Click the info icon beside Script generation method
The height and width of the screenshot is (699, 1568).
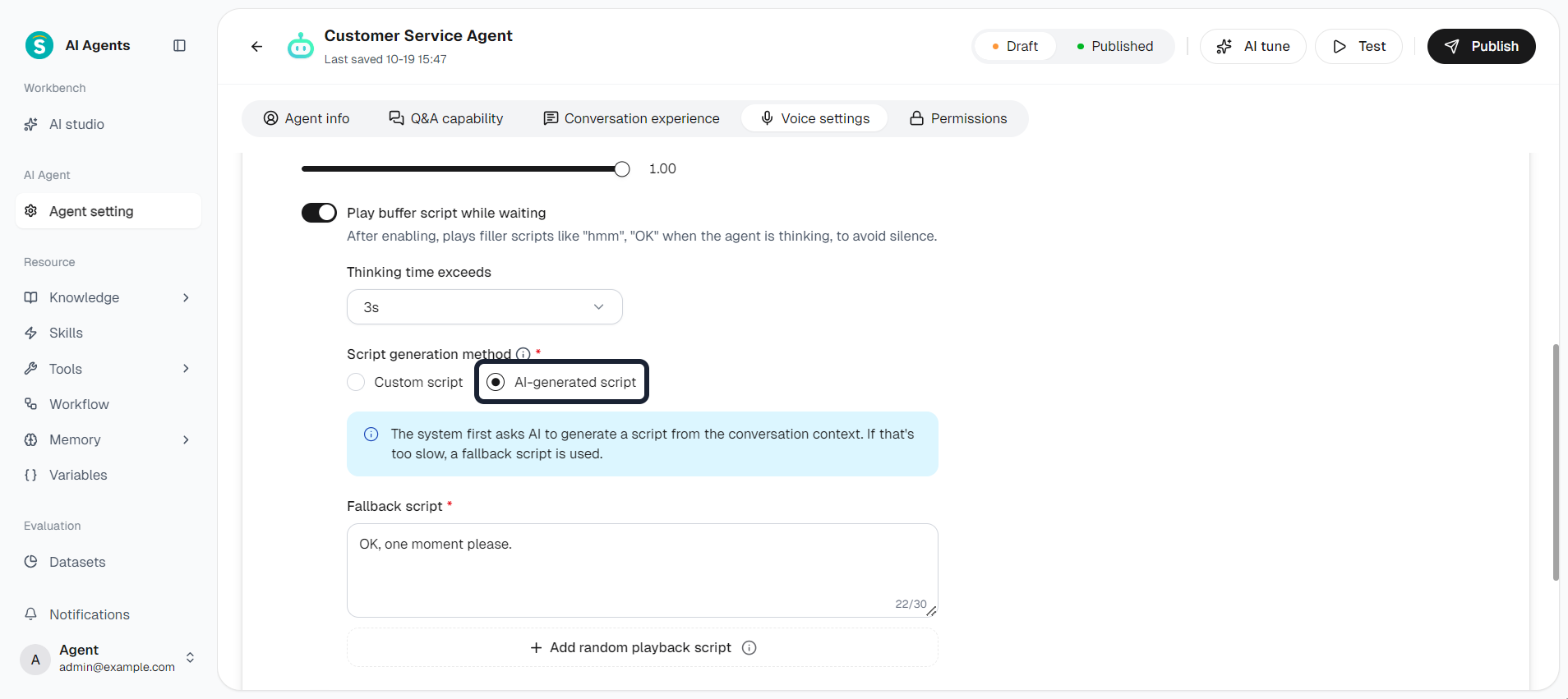click(x=522, y=354)
